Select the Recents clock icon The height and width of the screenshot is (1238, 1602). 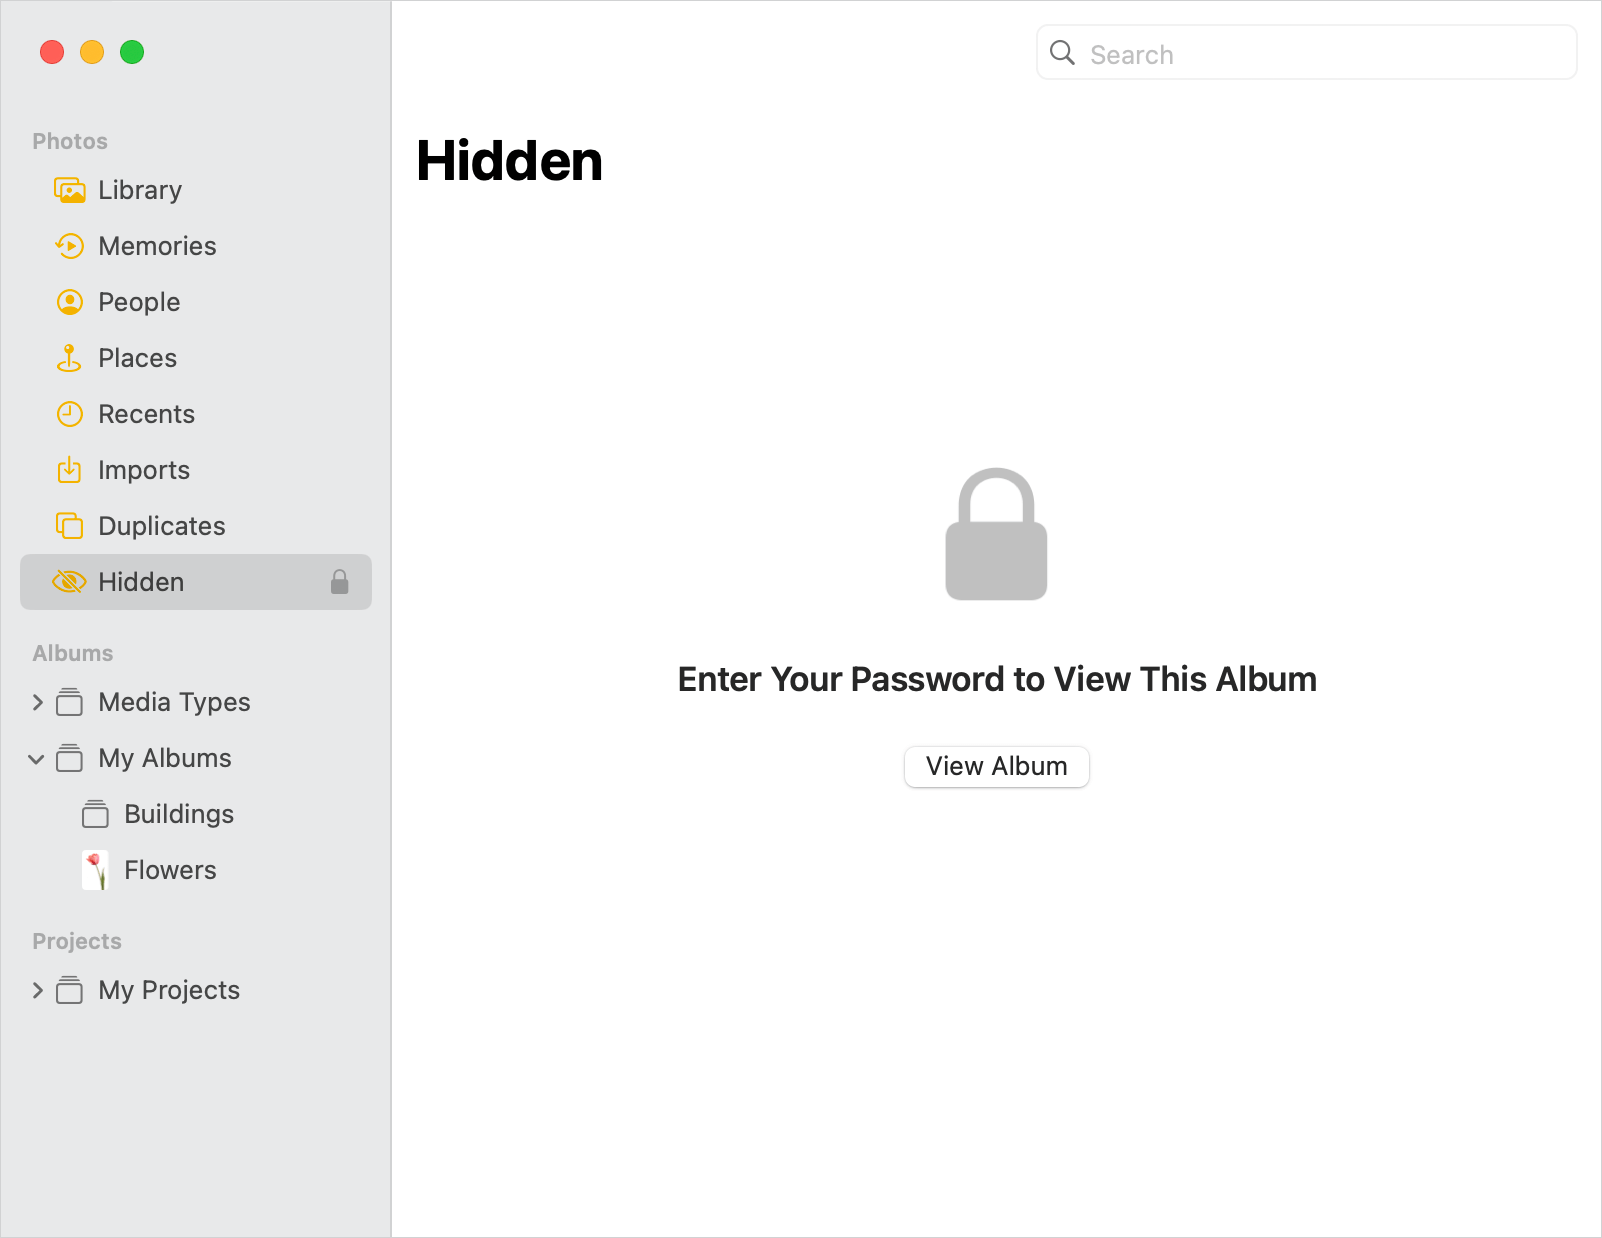point(69,414)
